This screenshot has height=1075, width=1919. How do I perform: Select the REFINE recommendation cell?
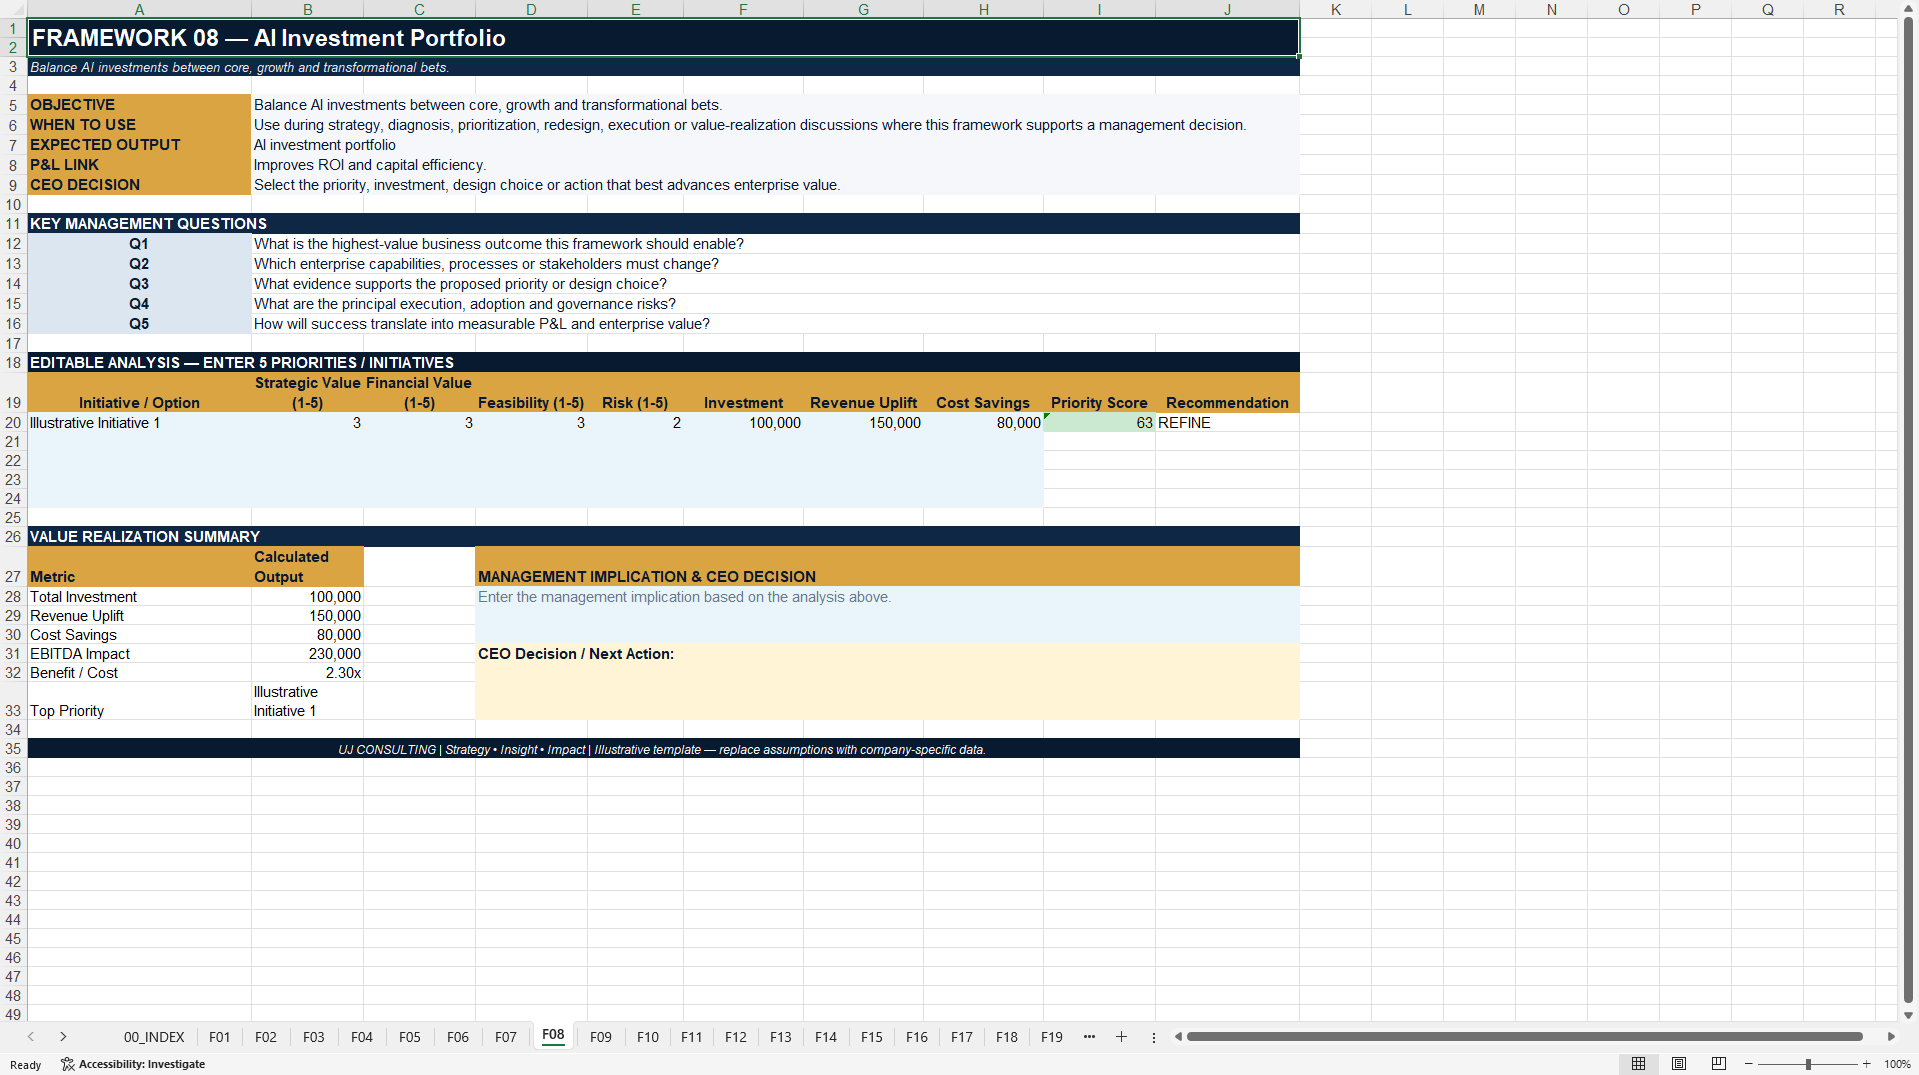pyautogui.click(x=1227, y=423)
